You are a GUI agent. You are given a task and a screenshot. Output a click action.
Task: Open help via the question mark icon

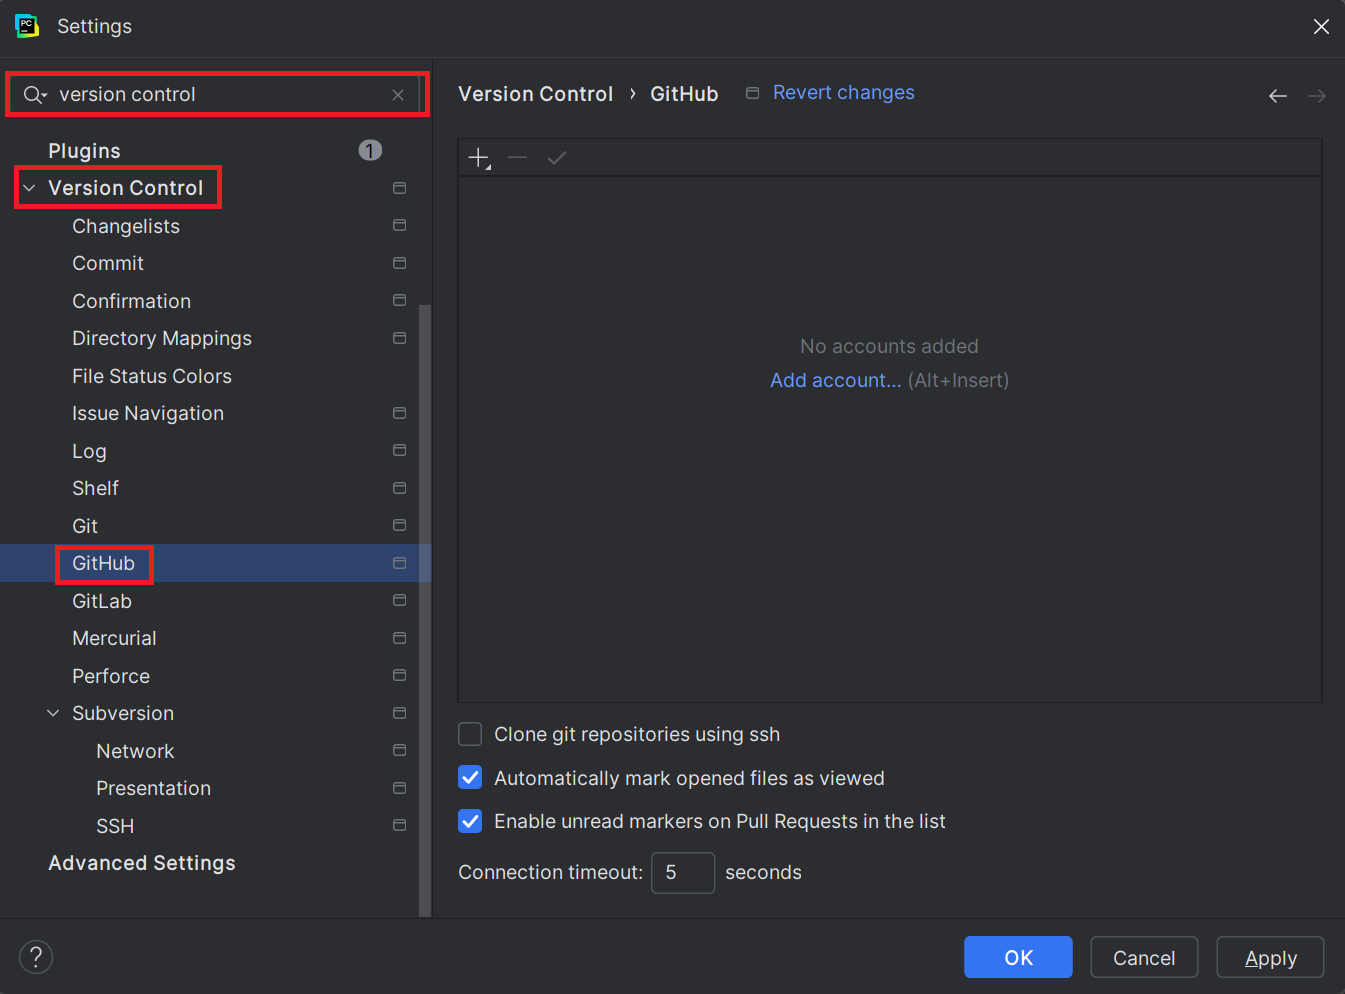pos(36,957)
